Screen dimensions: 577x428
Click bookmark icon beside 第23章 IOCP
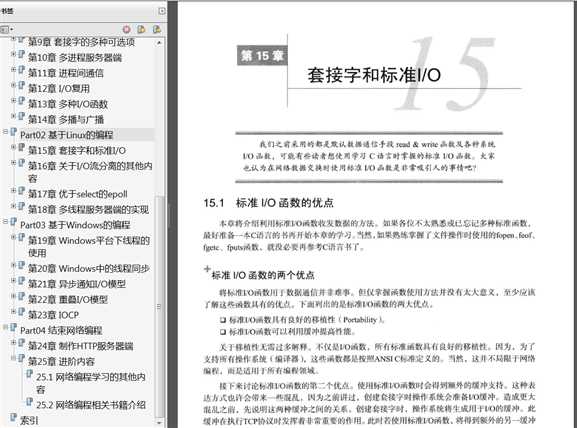pos(21,312)
